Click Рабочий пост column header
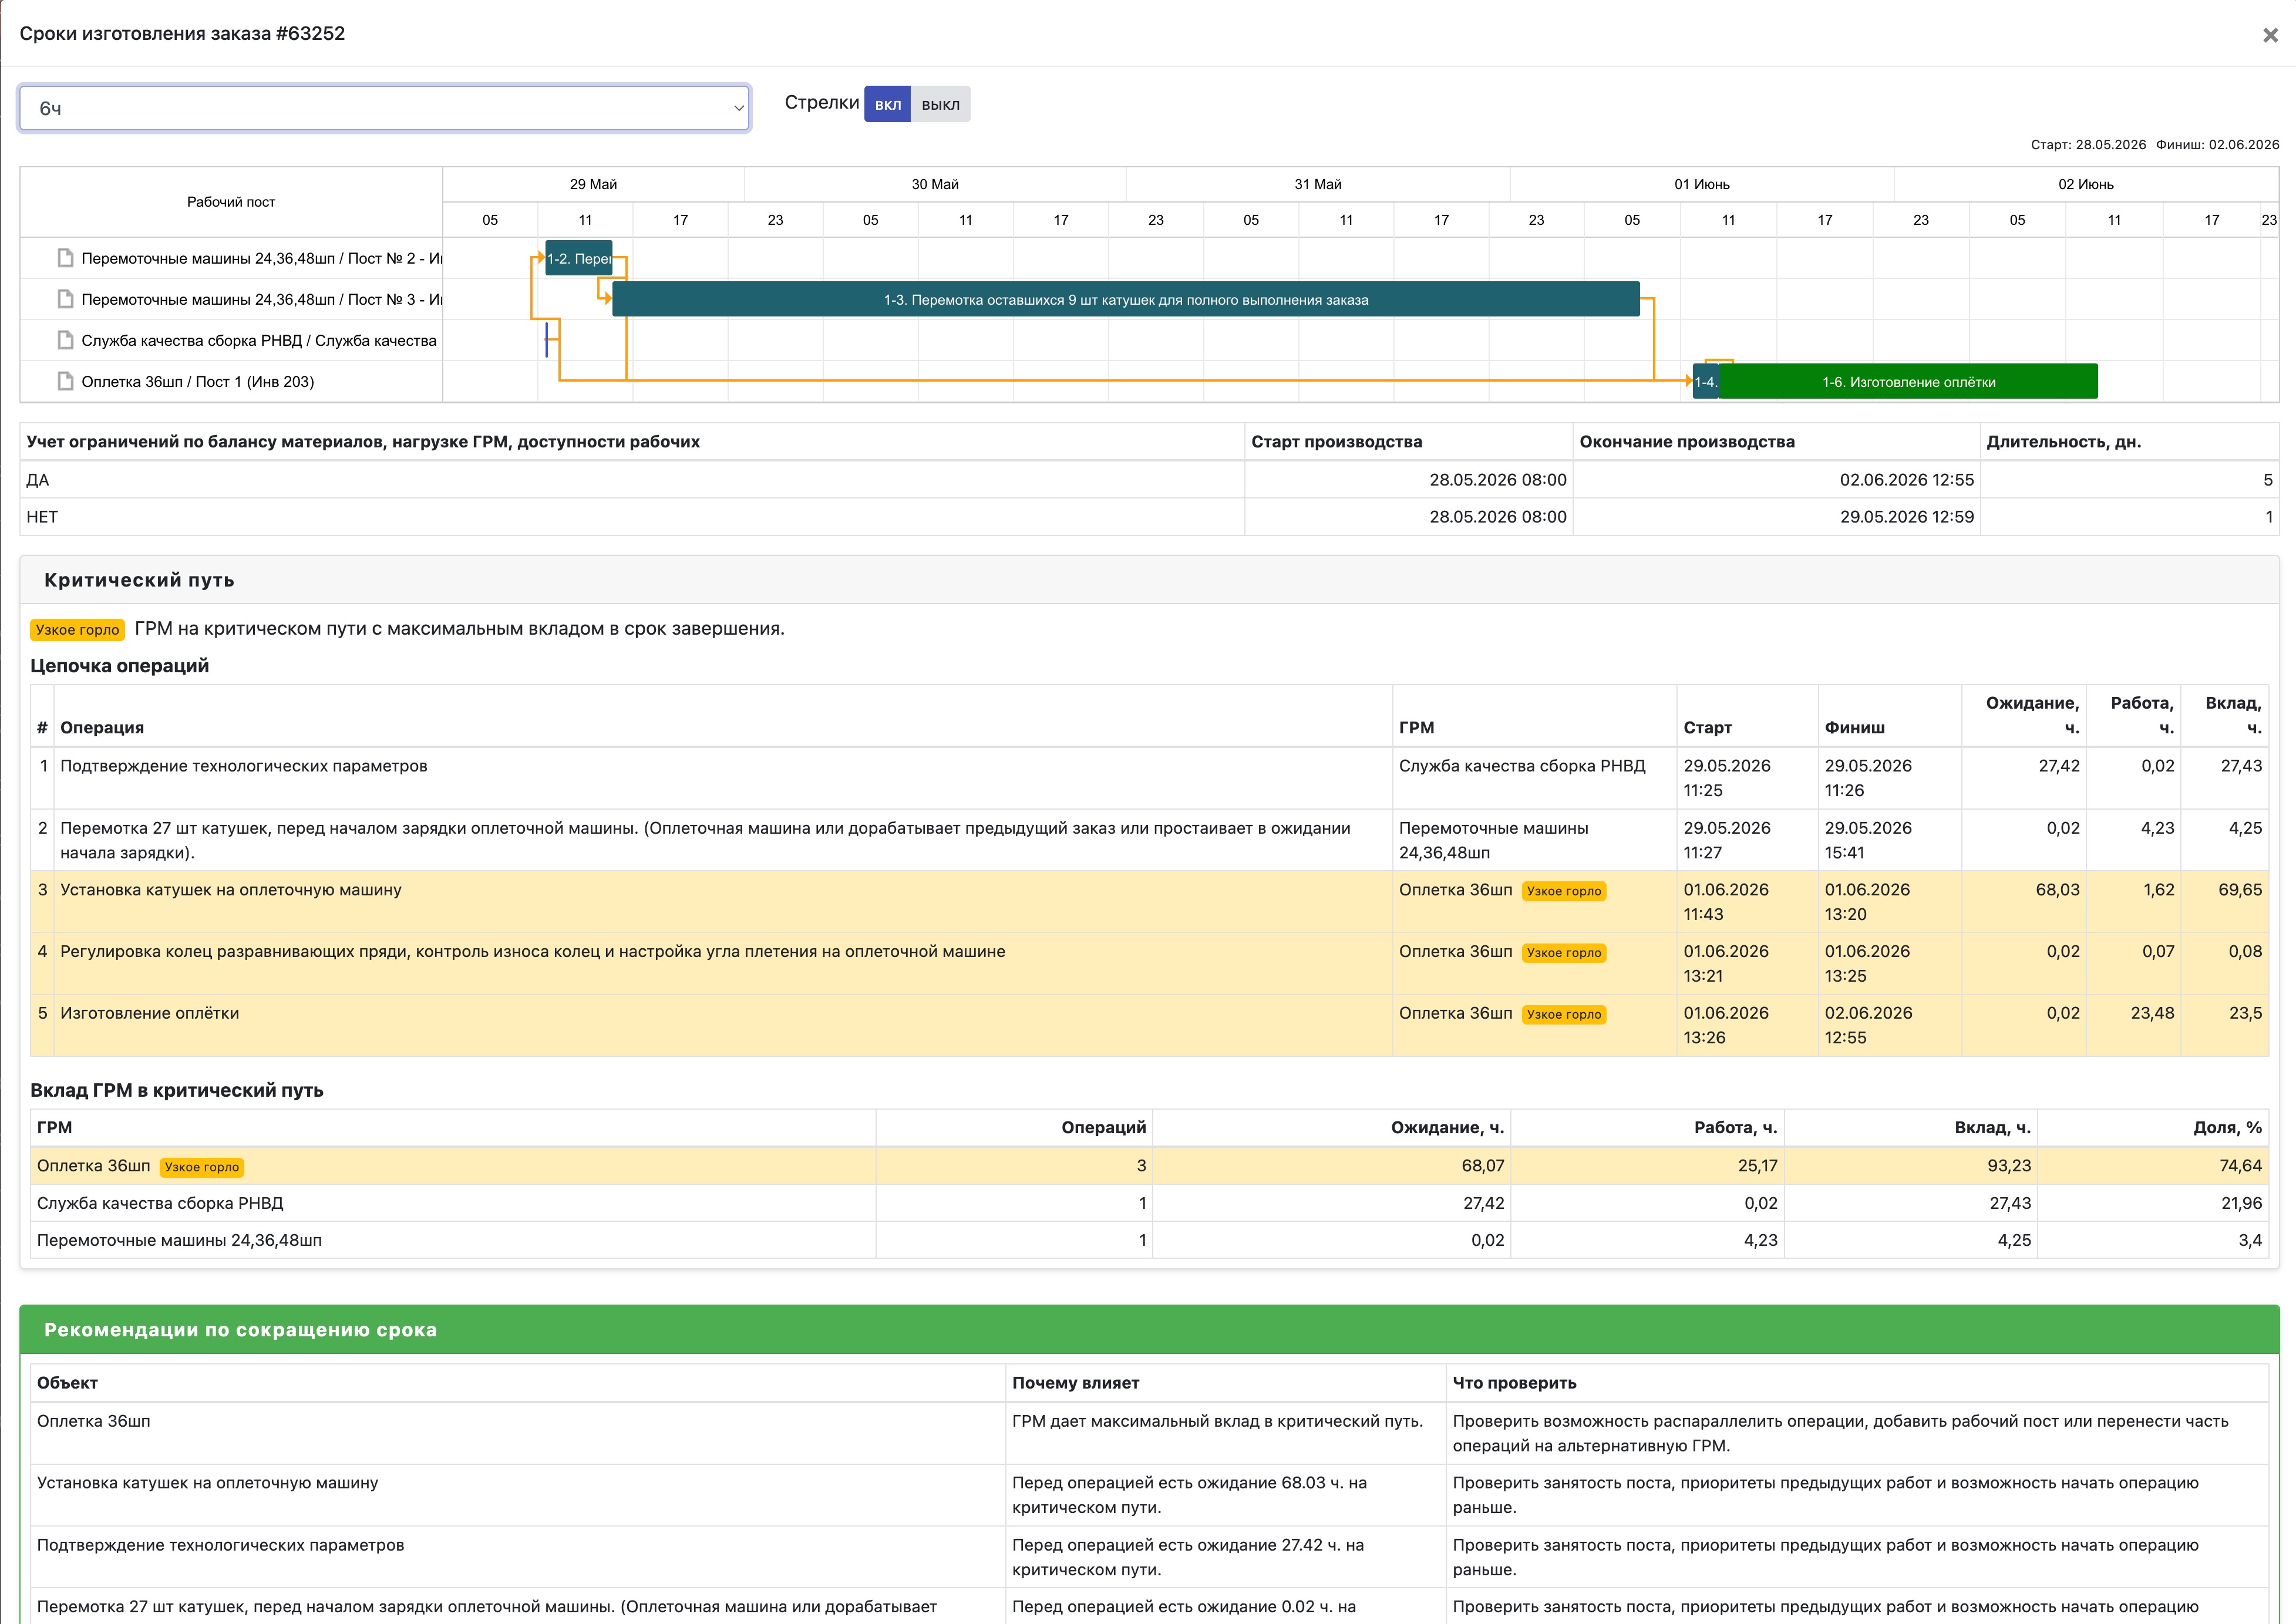 (x=231, y=202)
